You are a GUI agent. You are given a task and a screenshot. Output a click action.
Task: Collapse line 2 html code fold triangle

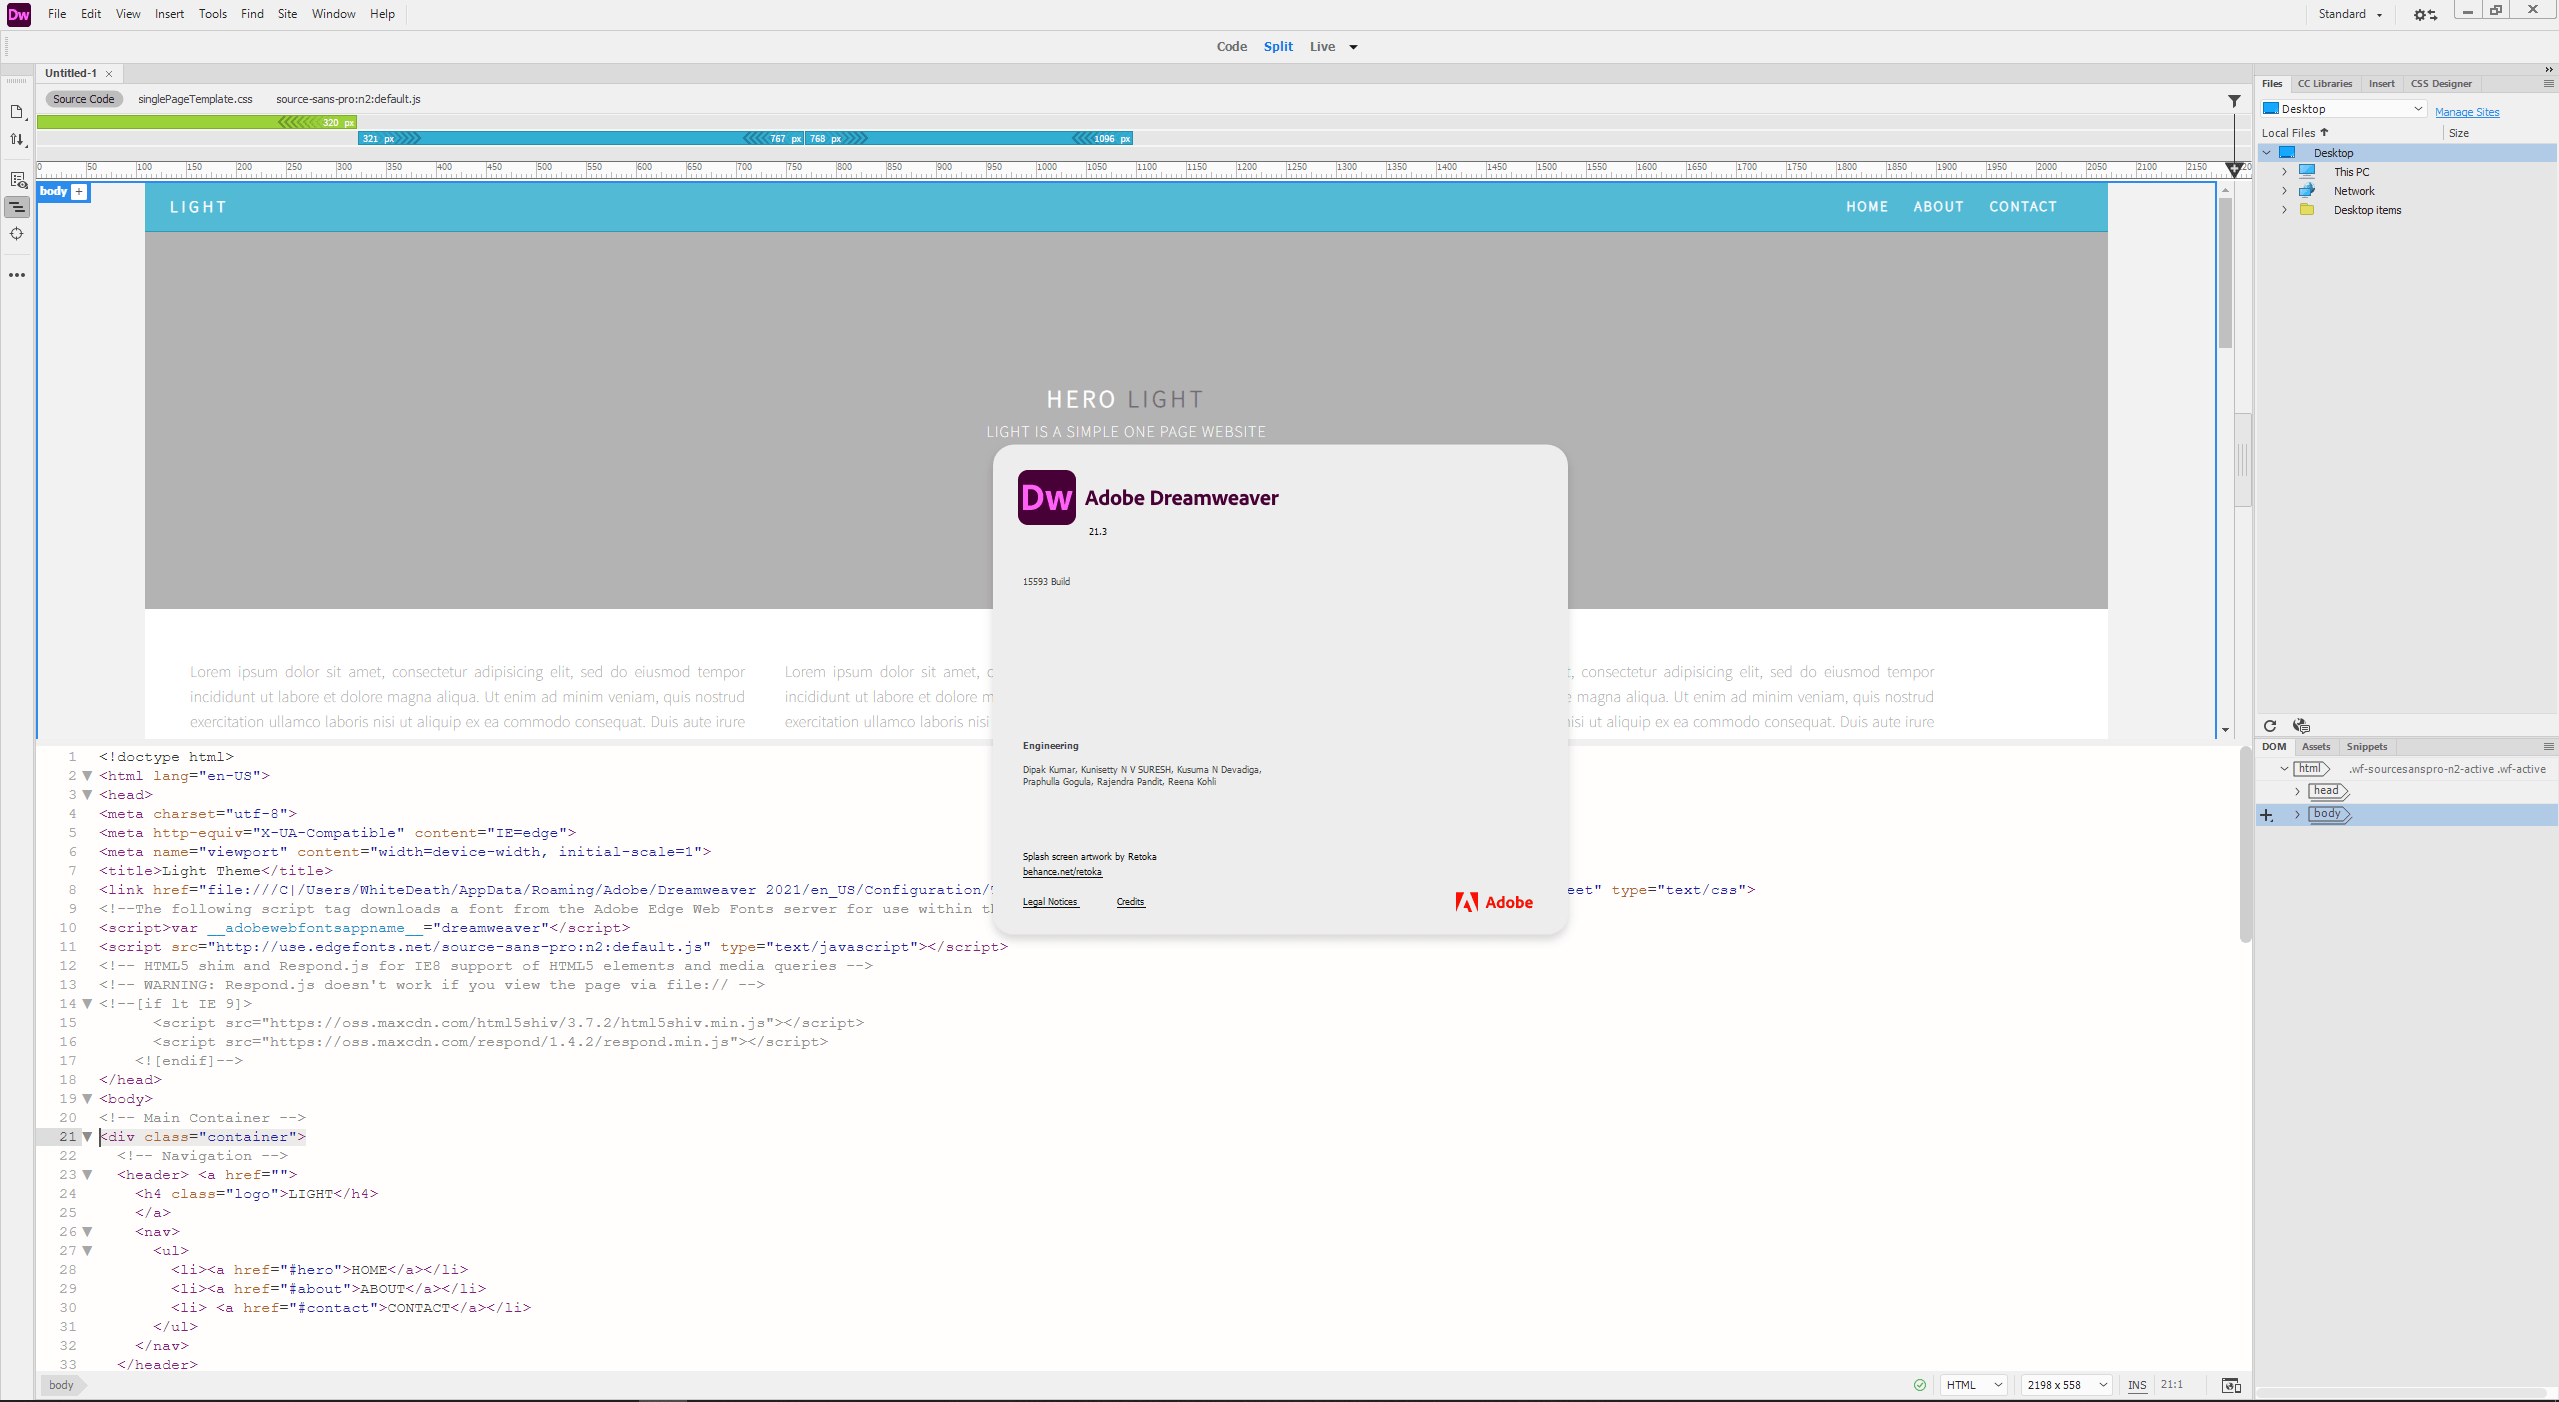pos(87,776)
